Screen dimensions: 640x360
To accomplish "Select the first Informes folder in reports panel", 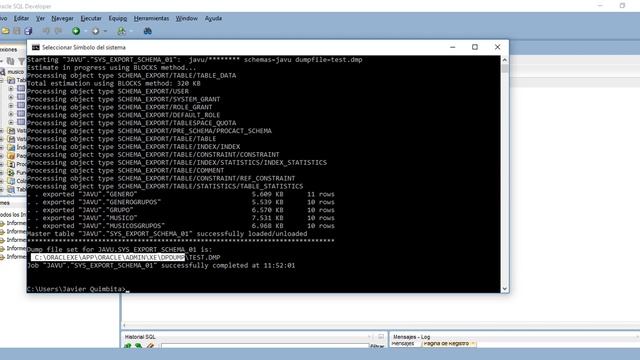I will coord(13,223).
